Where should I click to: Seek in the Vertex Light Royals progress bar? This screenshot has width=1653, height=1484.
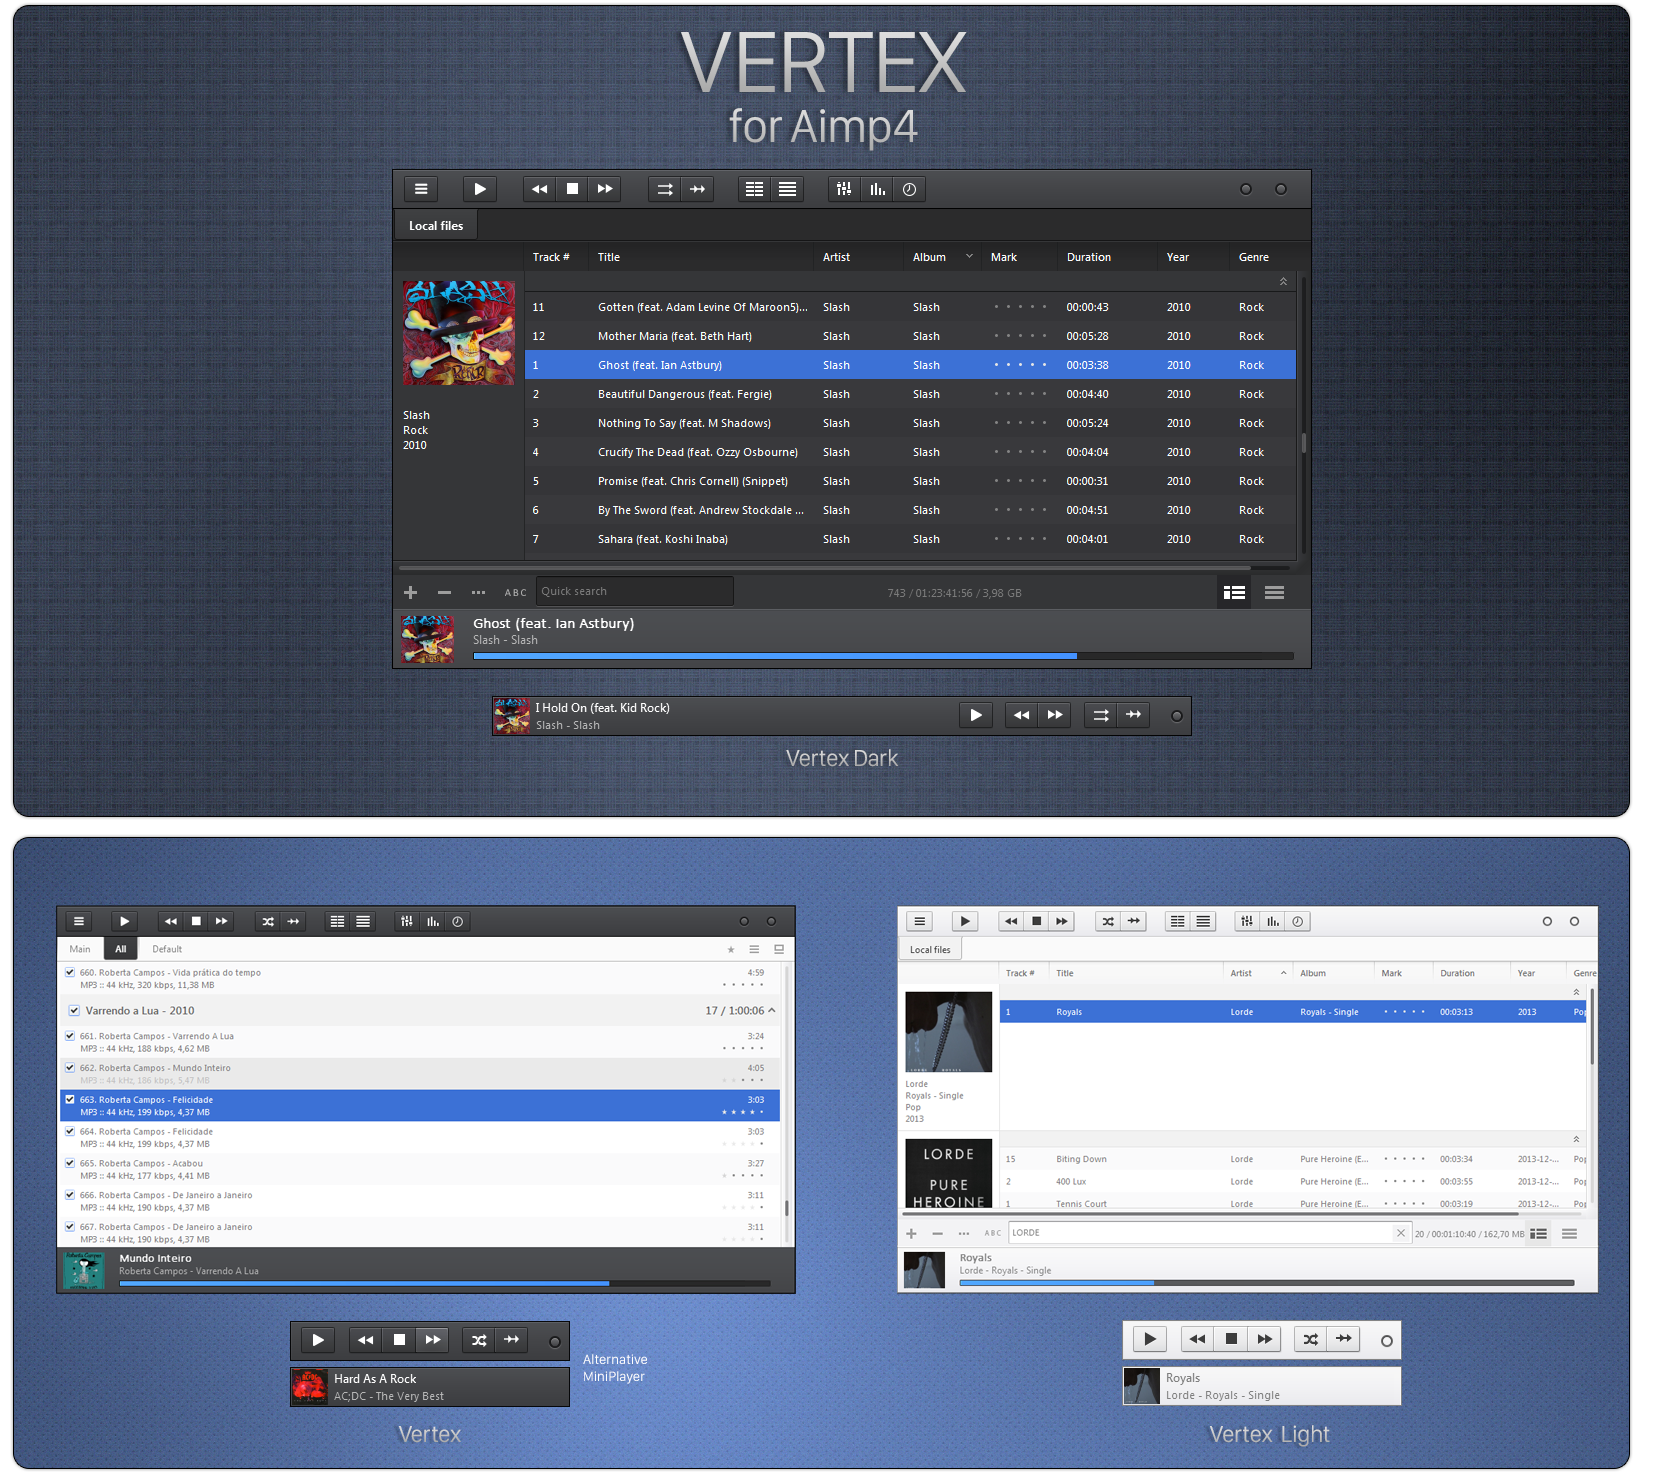[1267, 1282]
